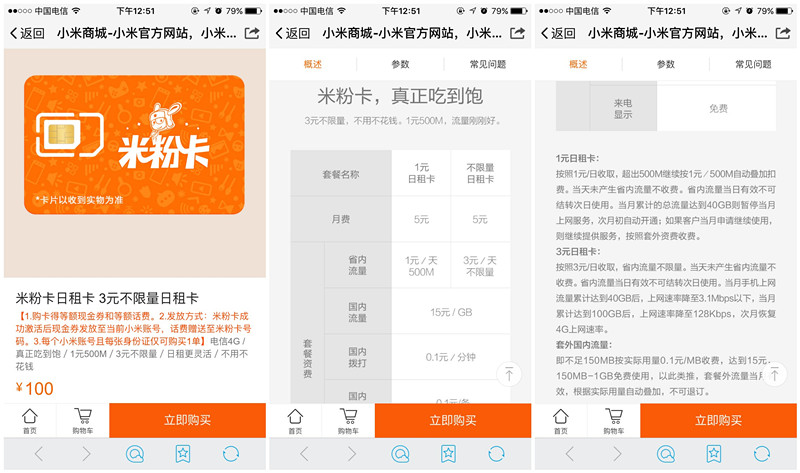
Task: Click the 套外国内流量: section heading
Action: (584, 345)
